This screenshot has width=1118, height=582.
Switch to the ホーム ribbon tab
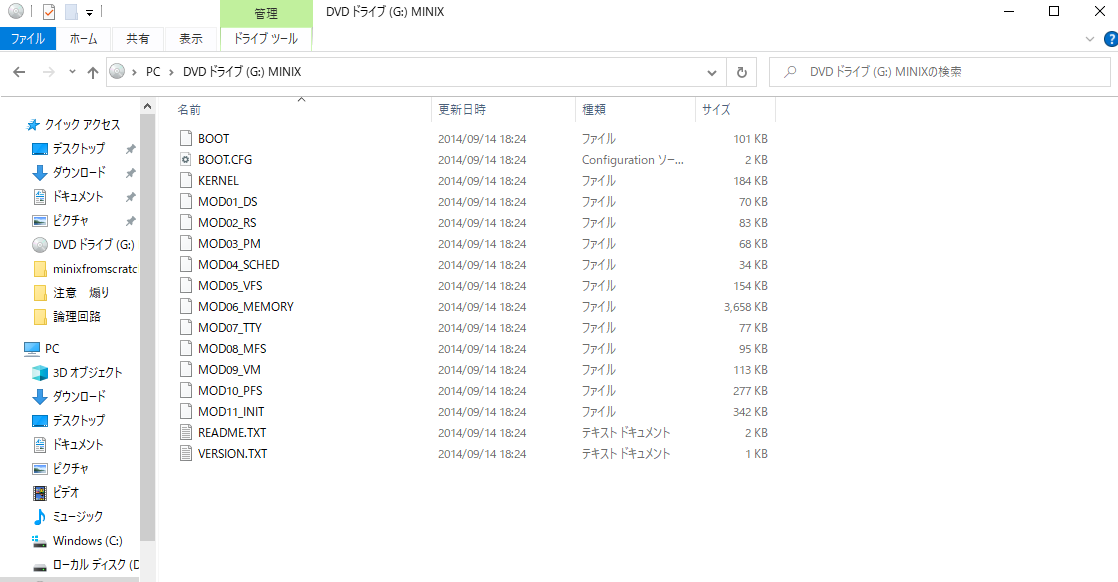[x=83, y=39]
